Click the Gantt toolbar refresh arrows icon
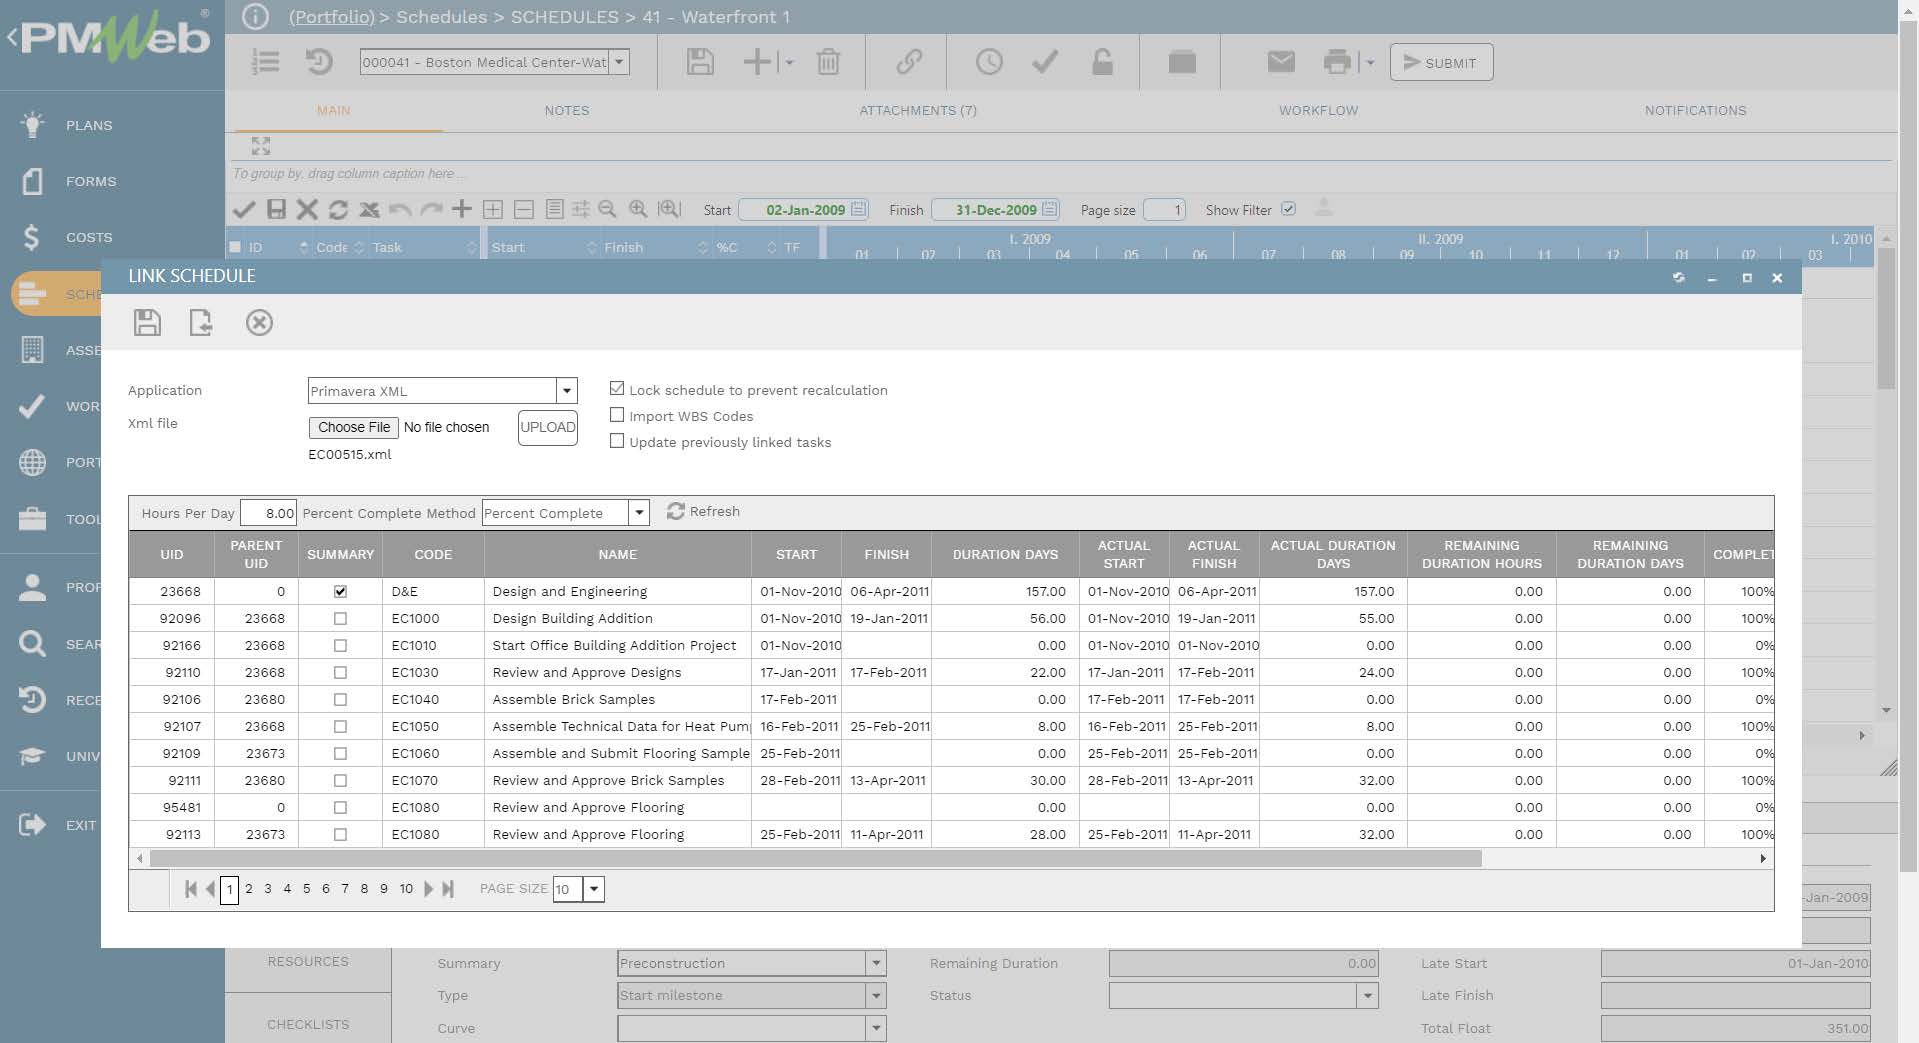This screenshot has height=1043, width=1919. coord(338,209)
